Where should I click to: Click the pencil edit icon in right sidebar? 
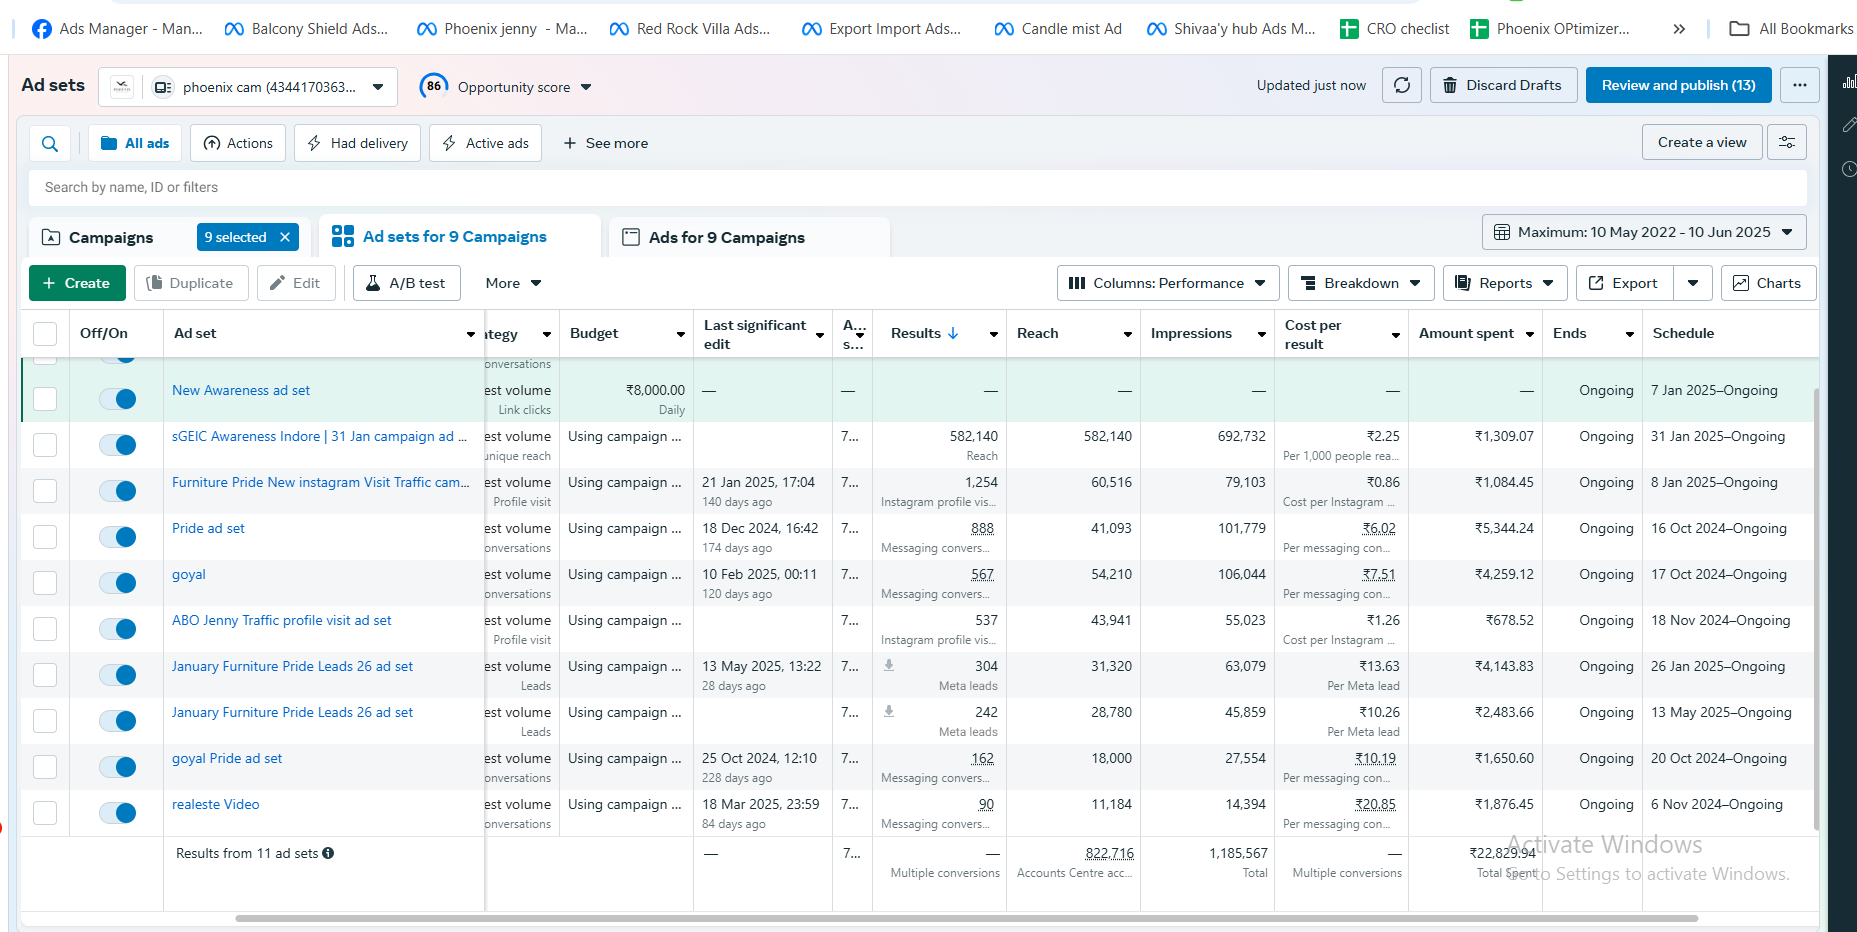(x=1849, y=125)
